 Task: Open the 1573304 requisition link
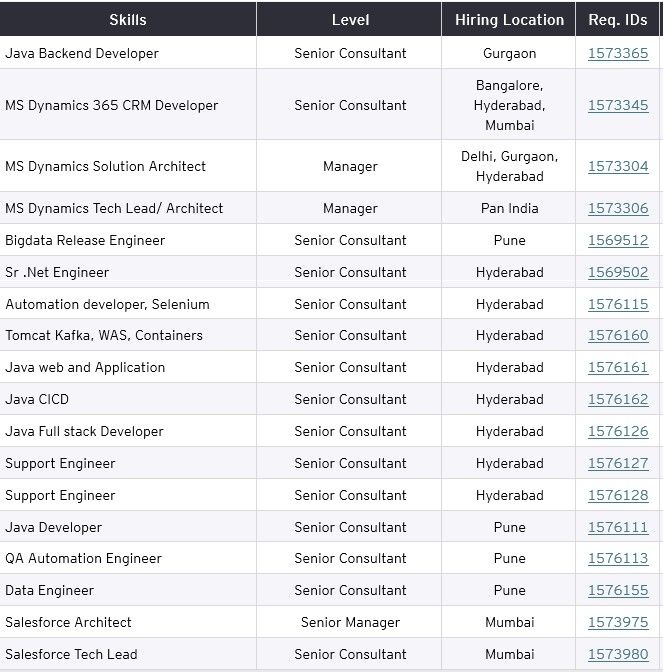coord(618,166)
